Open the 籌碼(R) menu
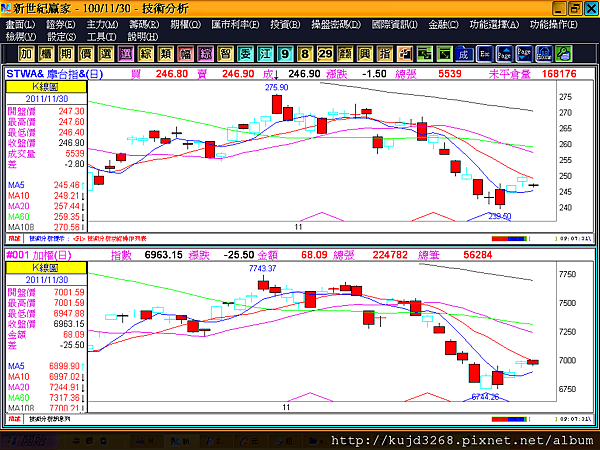Screen dimensions: 600x450 (144, 24)
